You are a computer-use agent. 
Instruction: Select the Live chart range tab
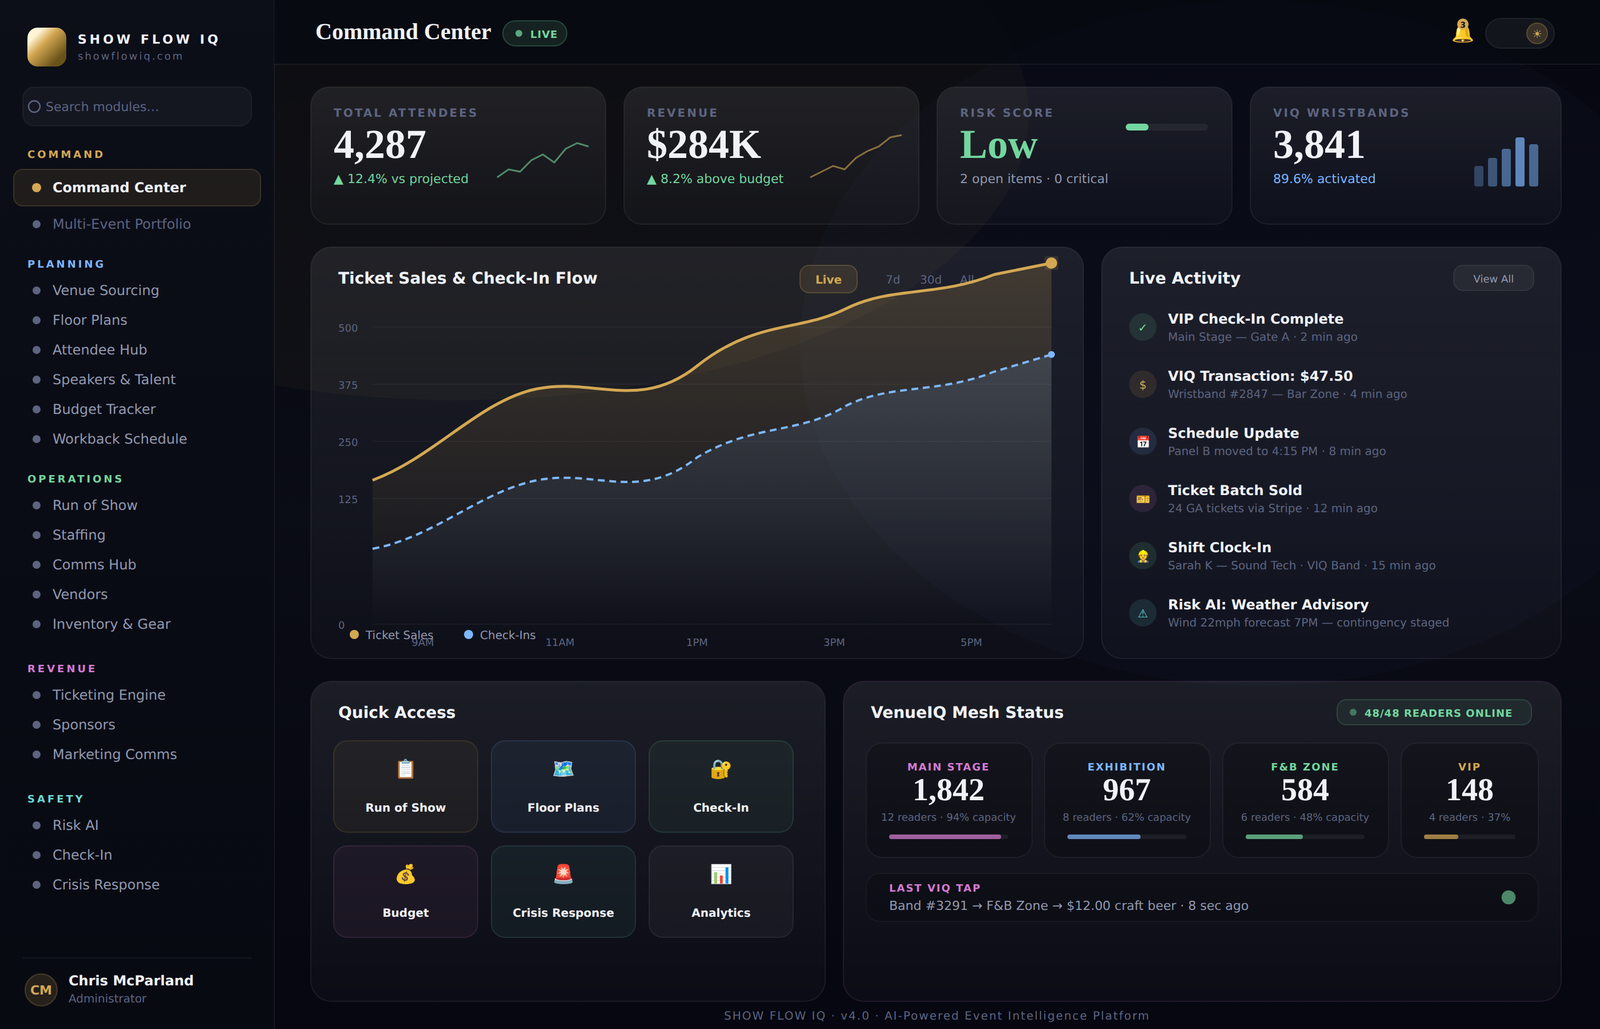[828, 279]
